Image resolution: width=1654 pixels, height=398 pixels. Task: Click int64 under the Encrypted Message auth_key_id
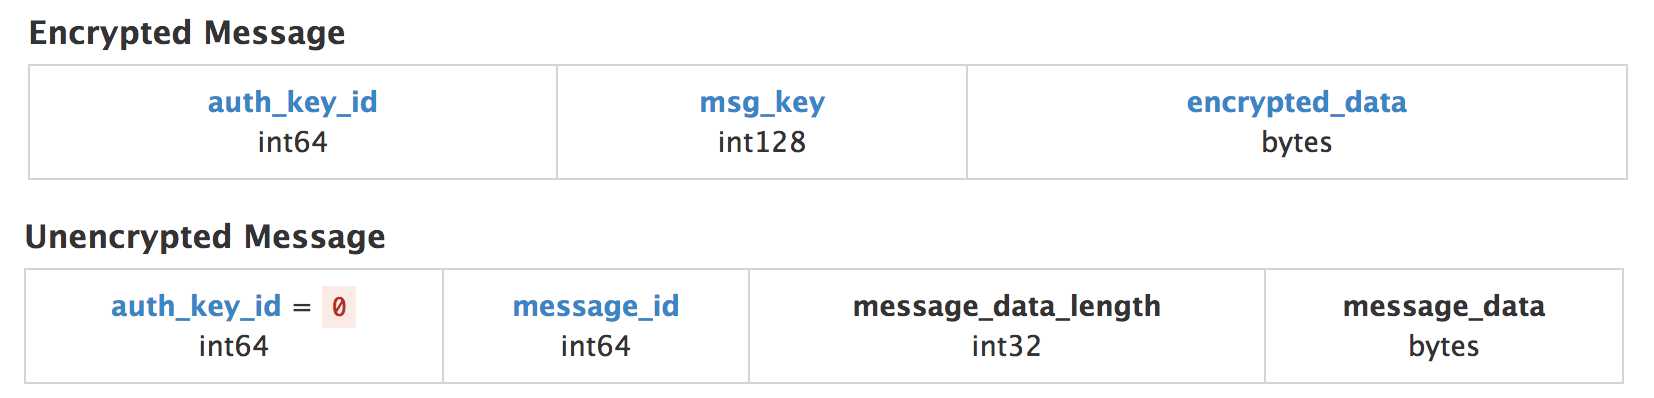[x=292, y=142]
